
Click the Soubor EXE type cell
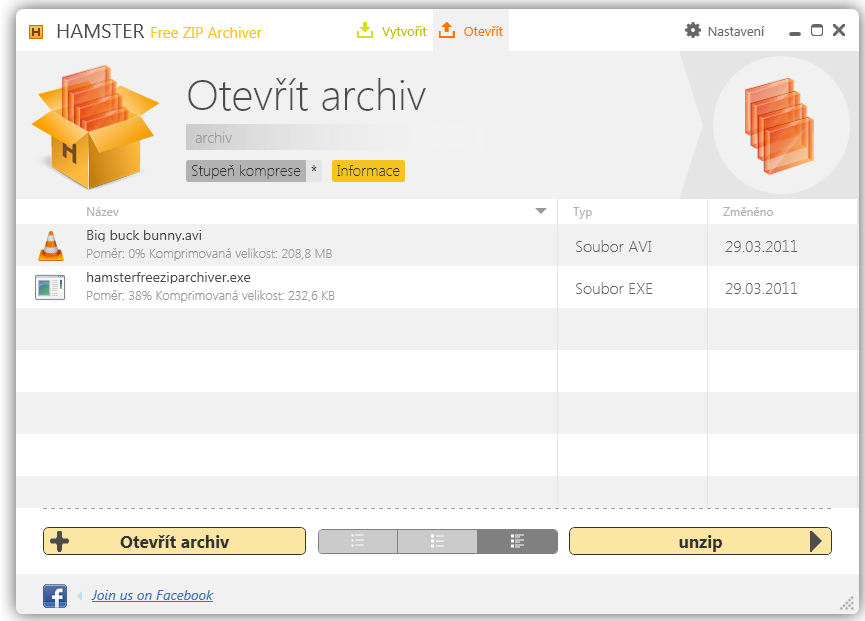[614, 288]
